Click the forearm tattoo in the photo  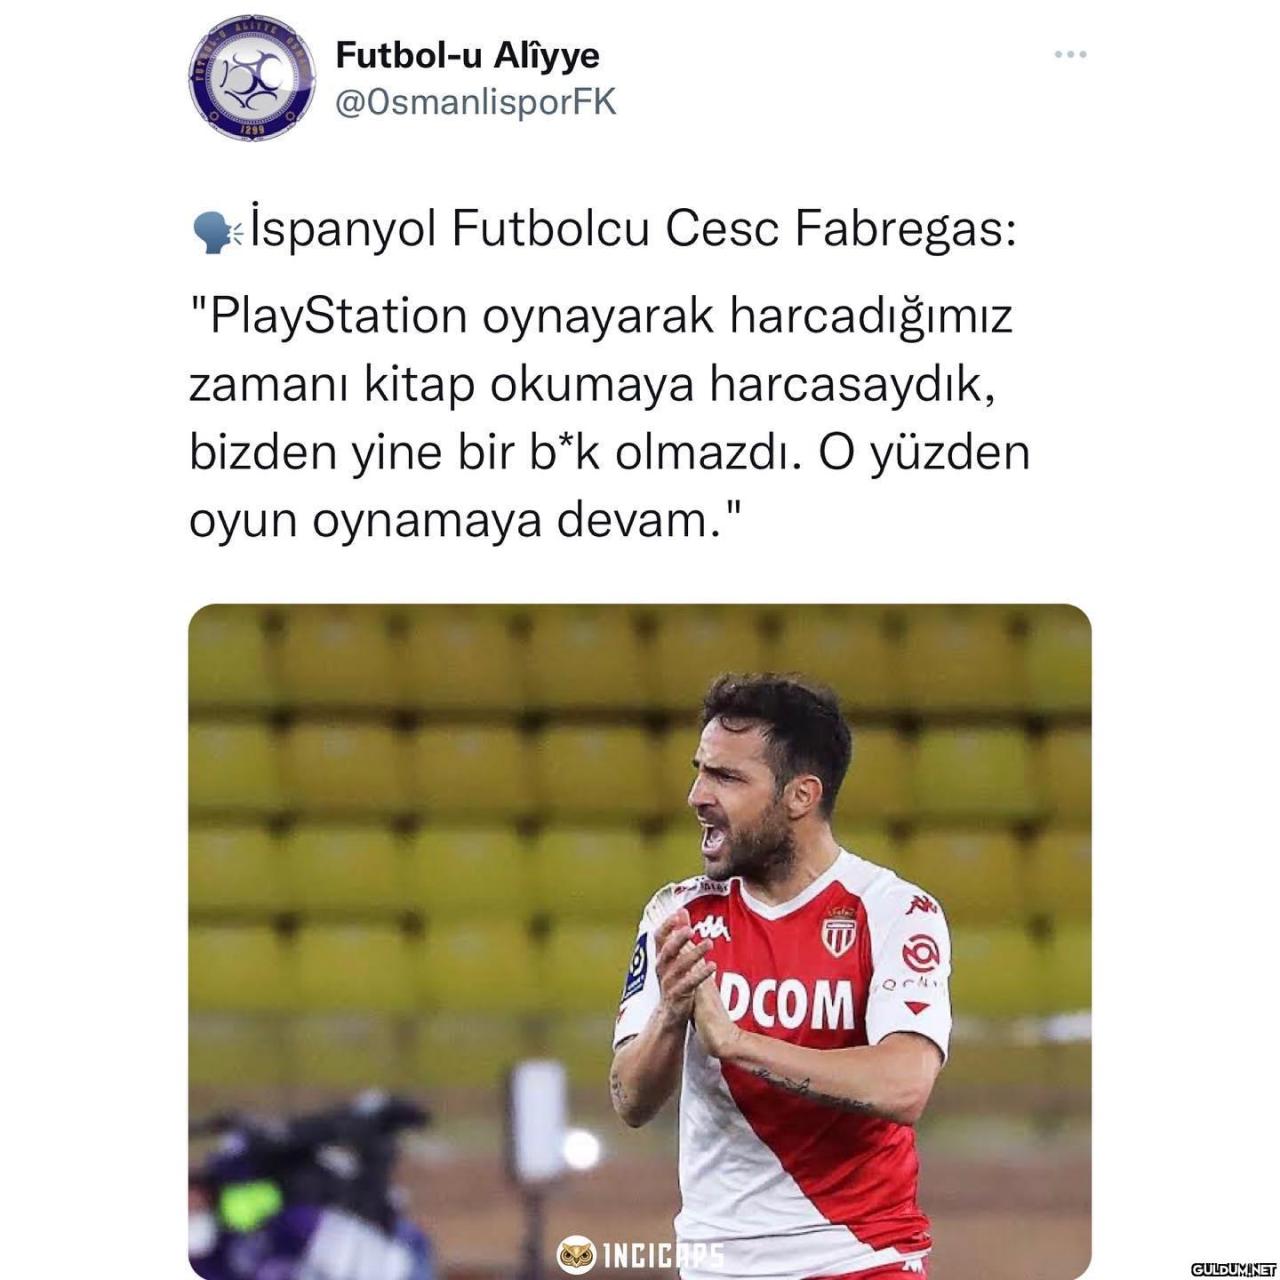click(812, 1090)
